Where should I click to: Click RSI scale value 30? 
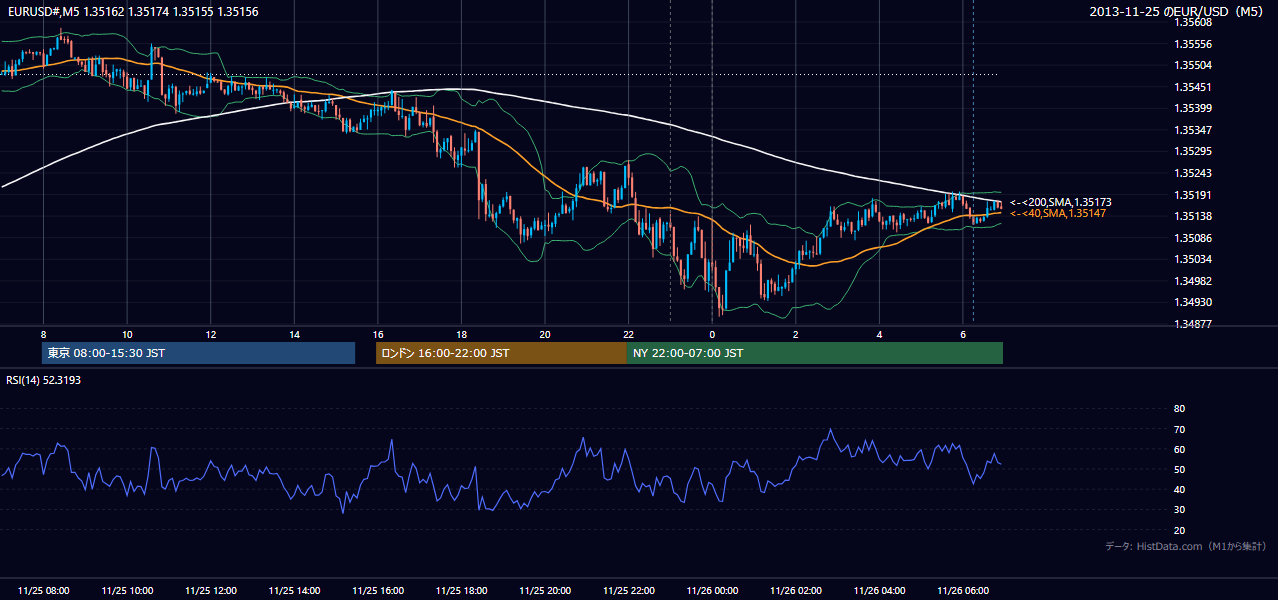coord(1179,510)
